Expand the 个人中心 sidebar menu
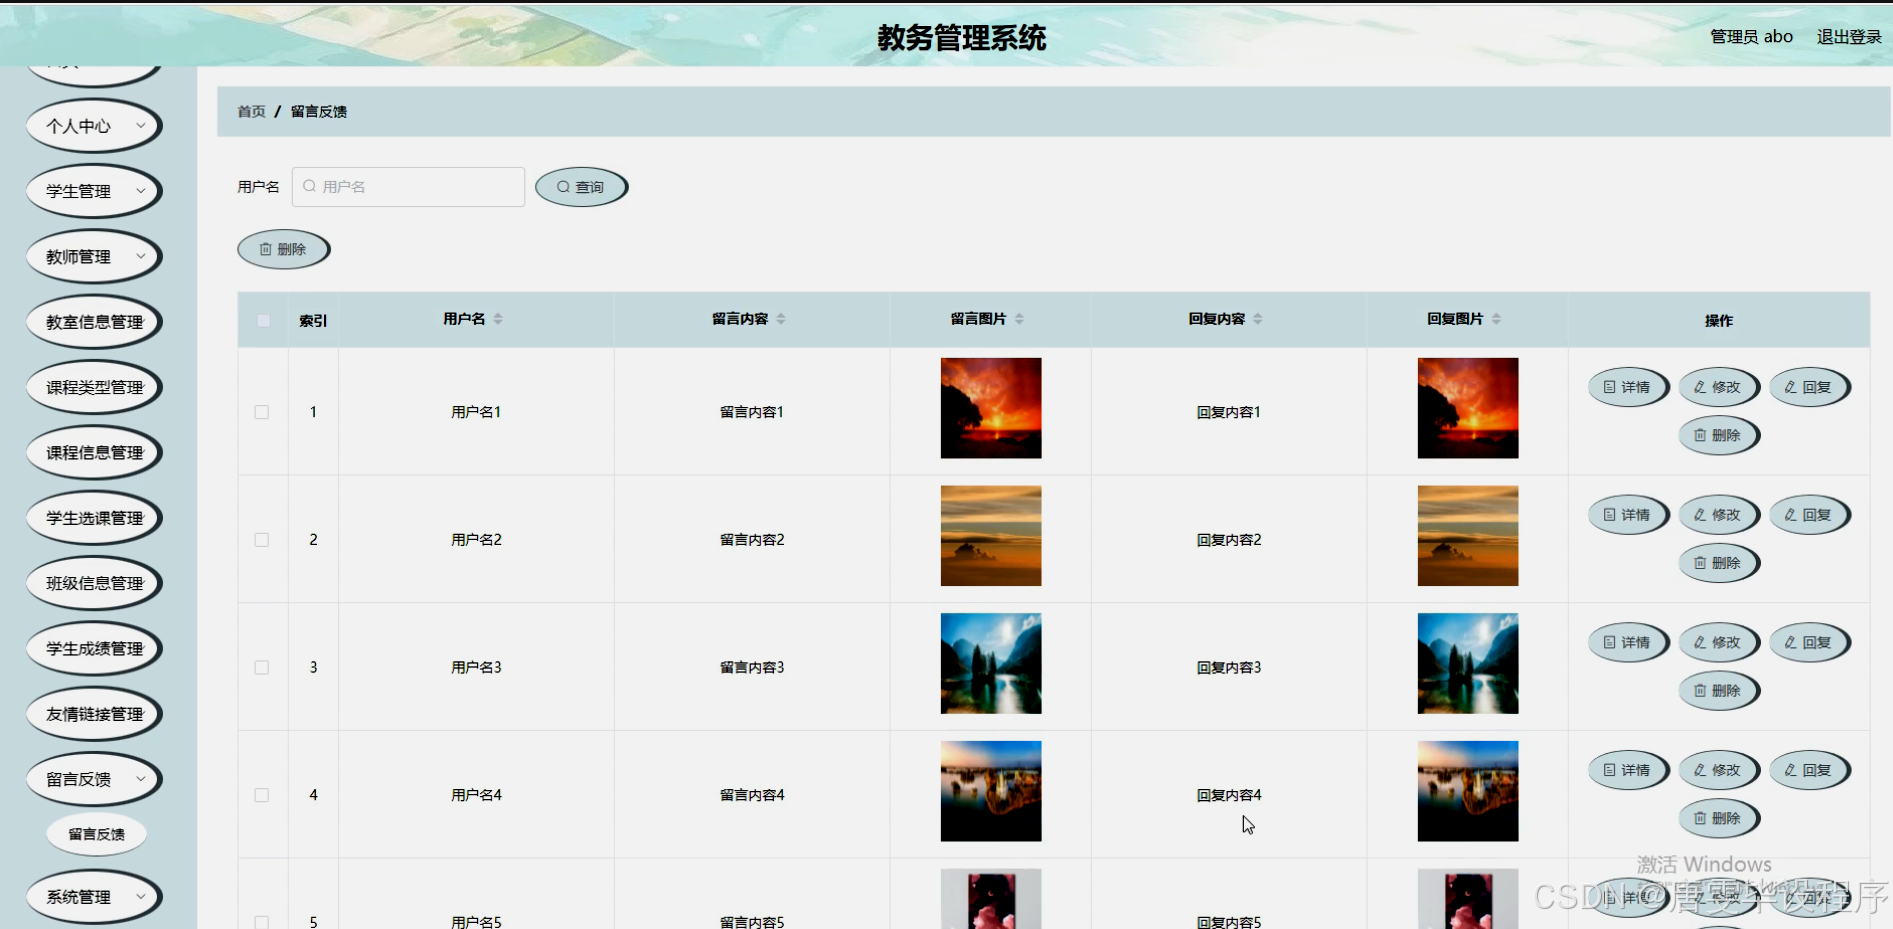The width and height of the screenshot is (1893, 929). tap(93, 126)
